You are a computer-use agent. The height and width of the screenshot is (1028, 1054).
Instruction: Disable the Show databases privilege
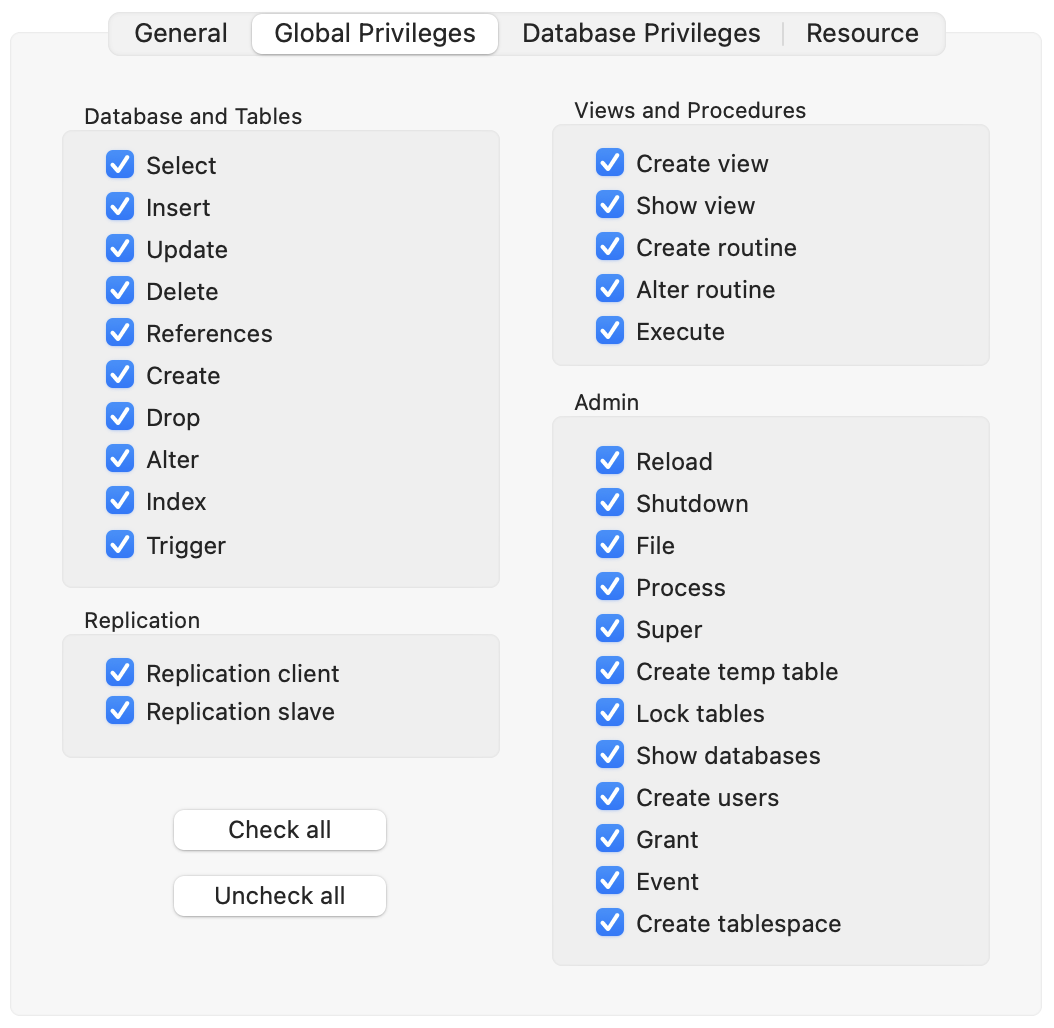(x=610, y=755)
